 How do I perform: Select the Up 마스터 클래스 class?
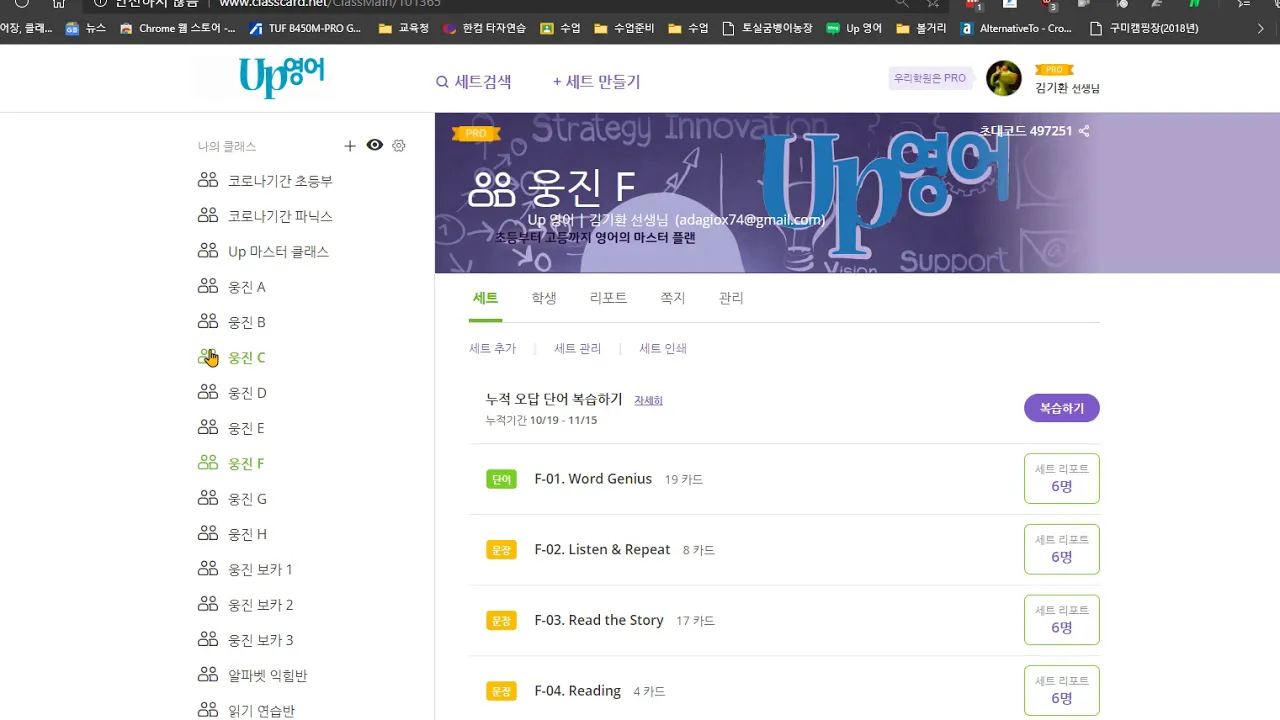click(264, 252)
